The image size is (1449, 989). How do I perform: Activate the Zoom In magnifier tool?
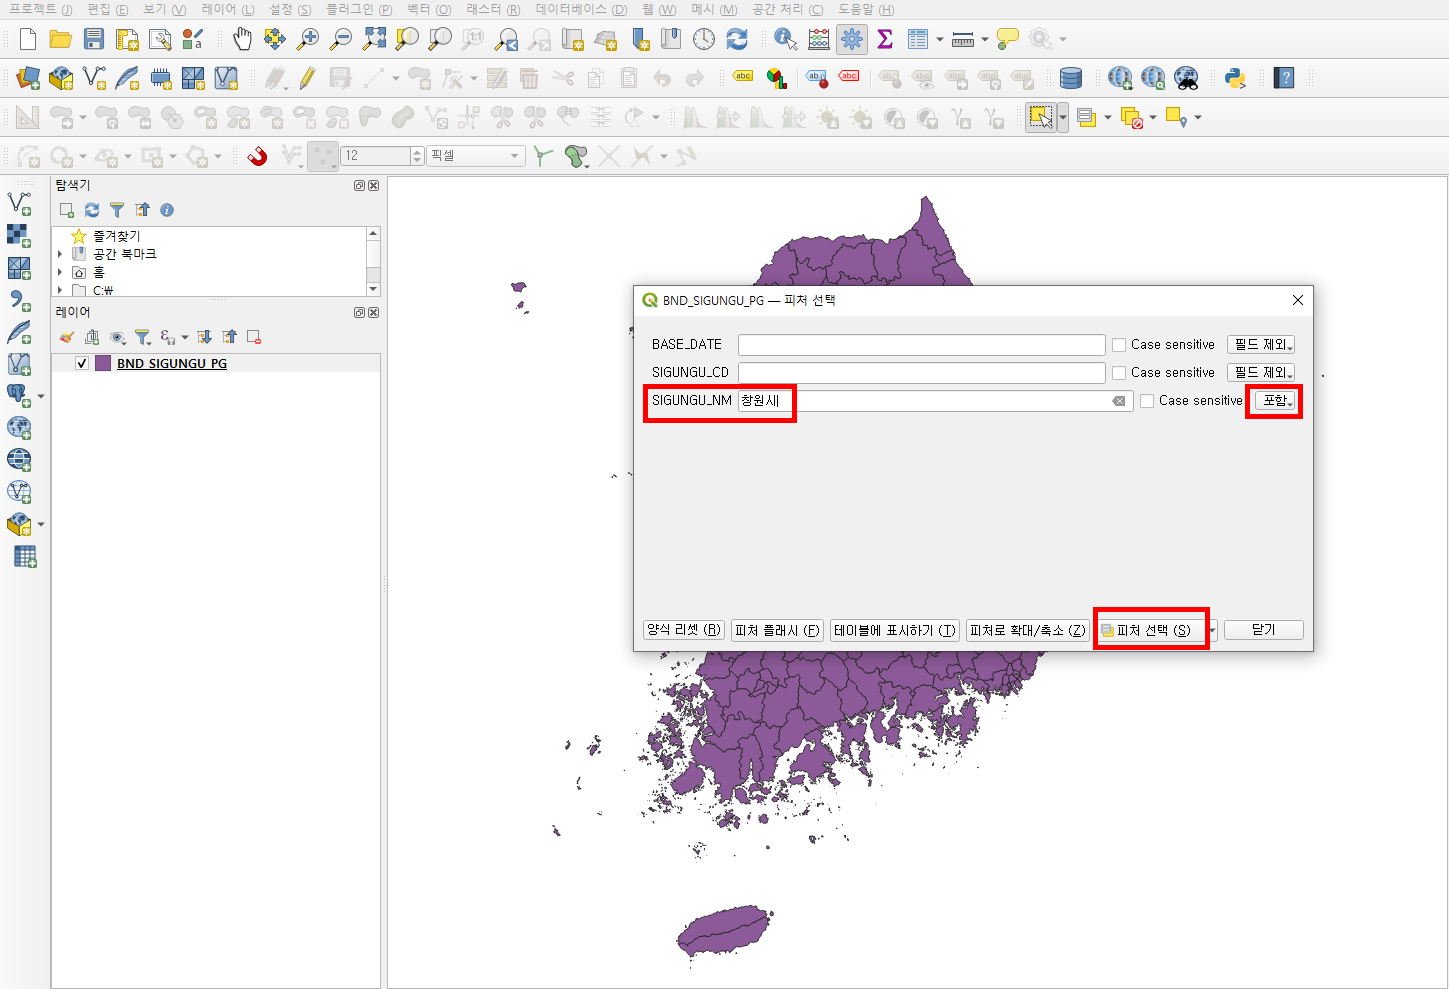pos(308,39)
